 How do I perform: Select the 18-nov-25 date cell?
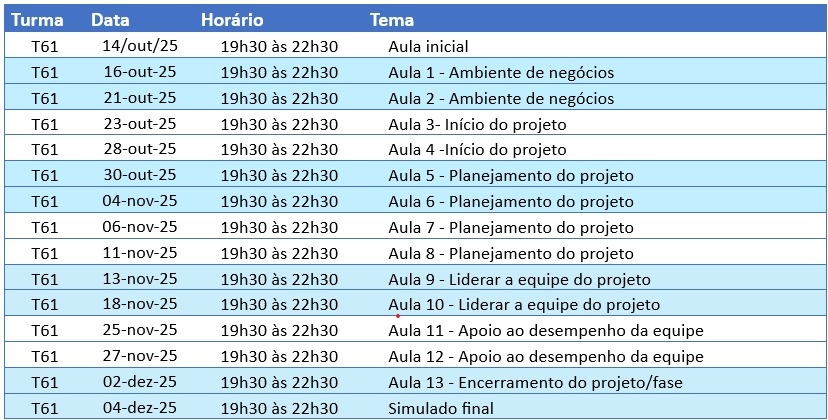pos(139,304)
